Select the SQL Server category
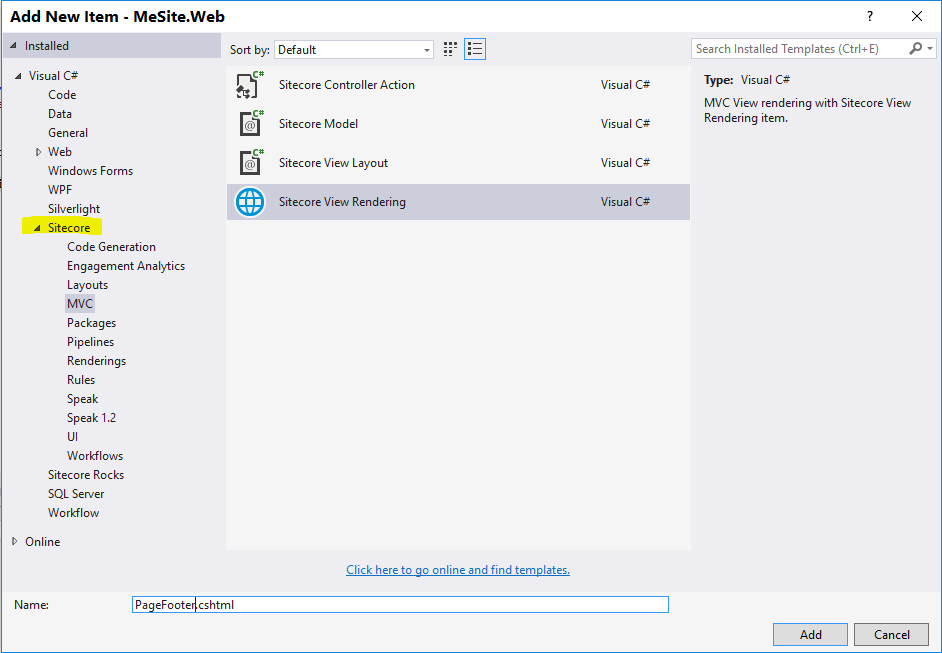942x653 pixels. click(x=76, y=494)
